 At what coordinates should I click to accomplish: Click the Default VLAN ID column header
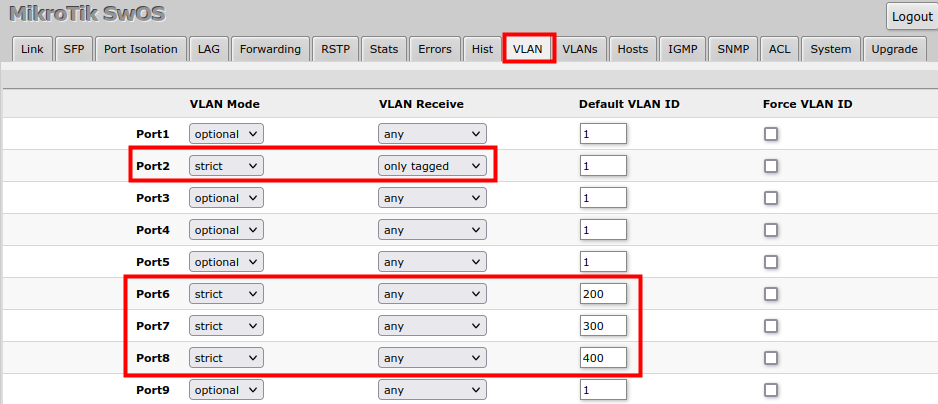(x=629, y=104)
